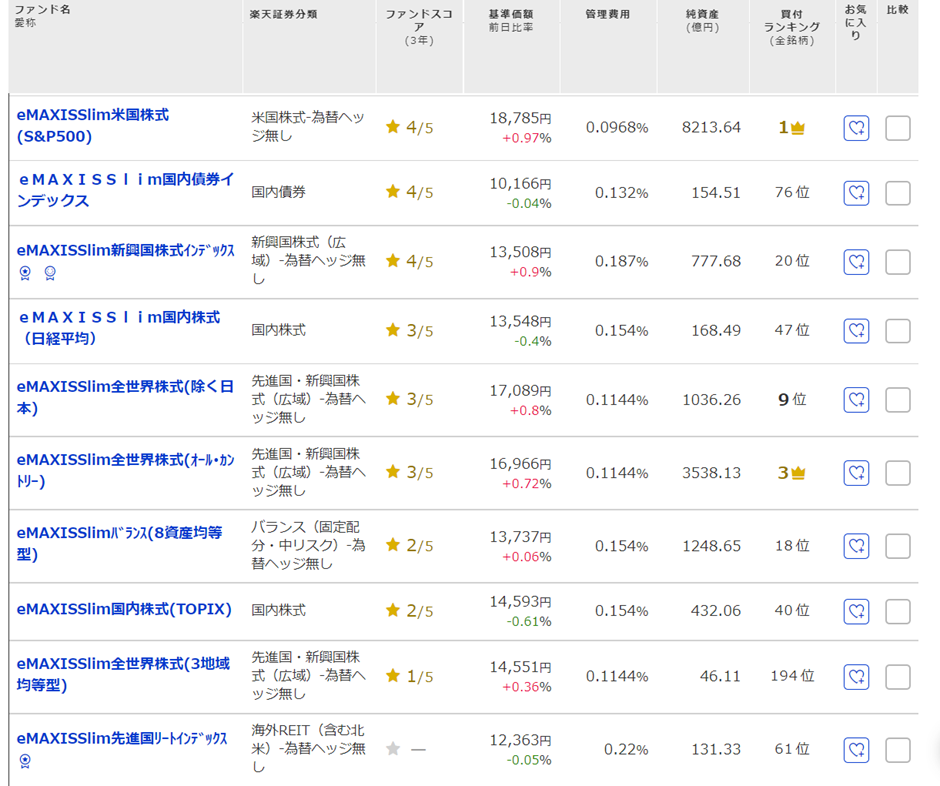This screenshot has height=786, width=940.
Task: Check compare box for 全世界株式(除く日本)
Action: tap(897, 400)
